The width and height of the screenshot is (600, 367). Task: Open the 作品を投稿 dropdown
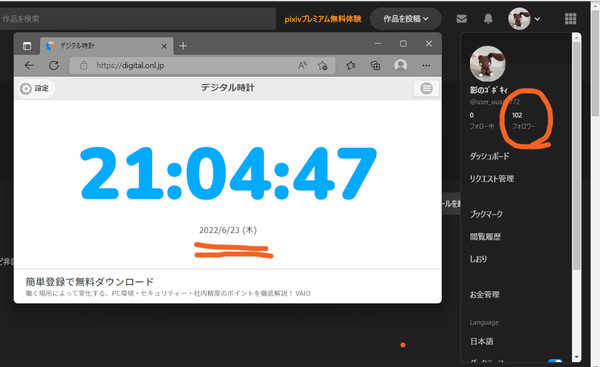[406, 19]
